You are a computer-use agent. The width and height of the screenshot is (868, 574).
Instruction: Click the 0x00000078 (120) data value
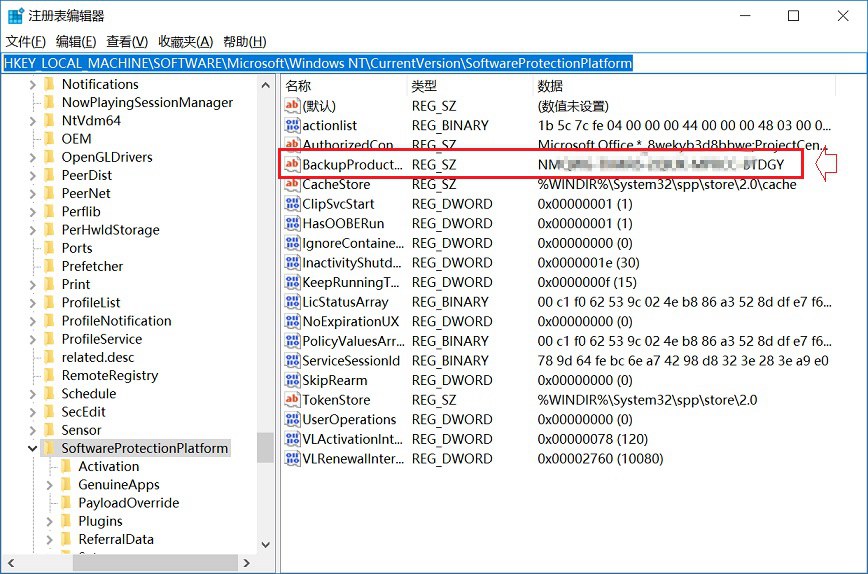pyautogui.click(x=592, y=439)
